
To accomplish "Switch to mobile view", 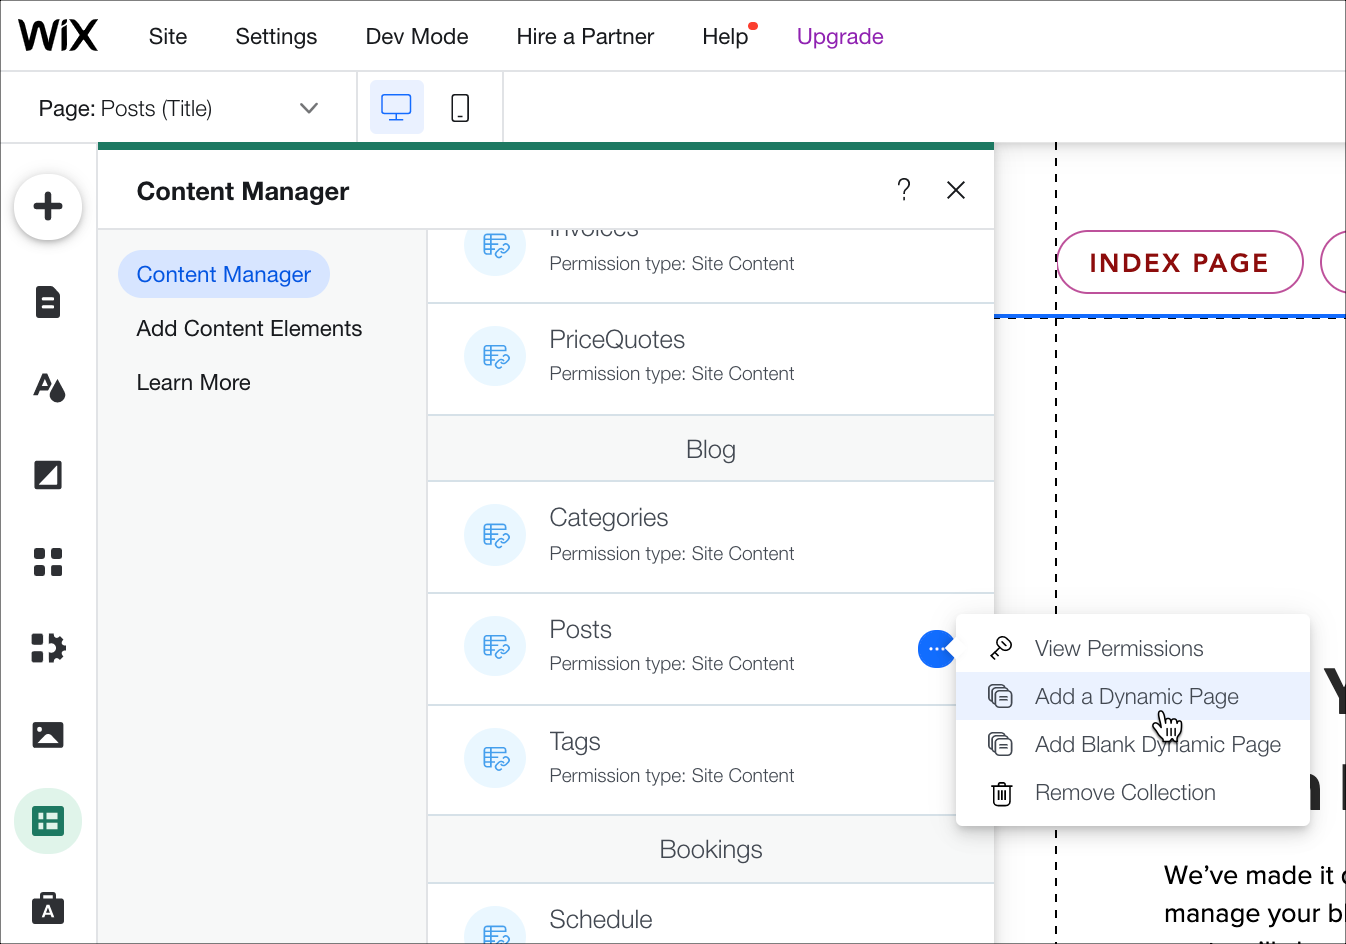I will click(460, 108).
